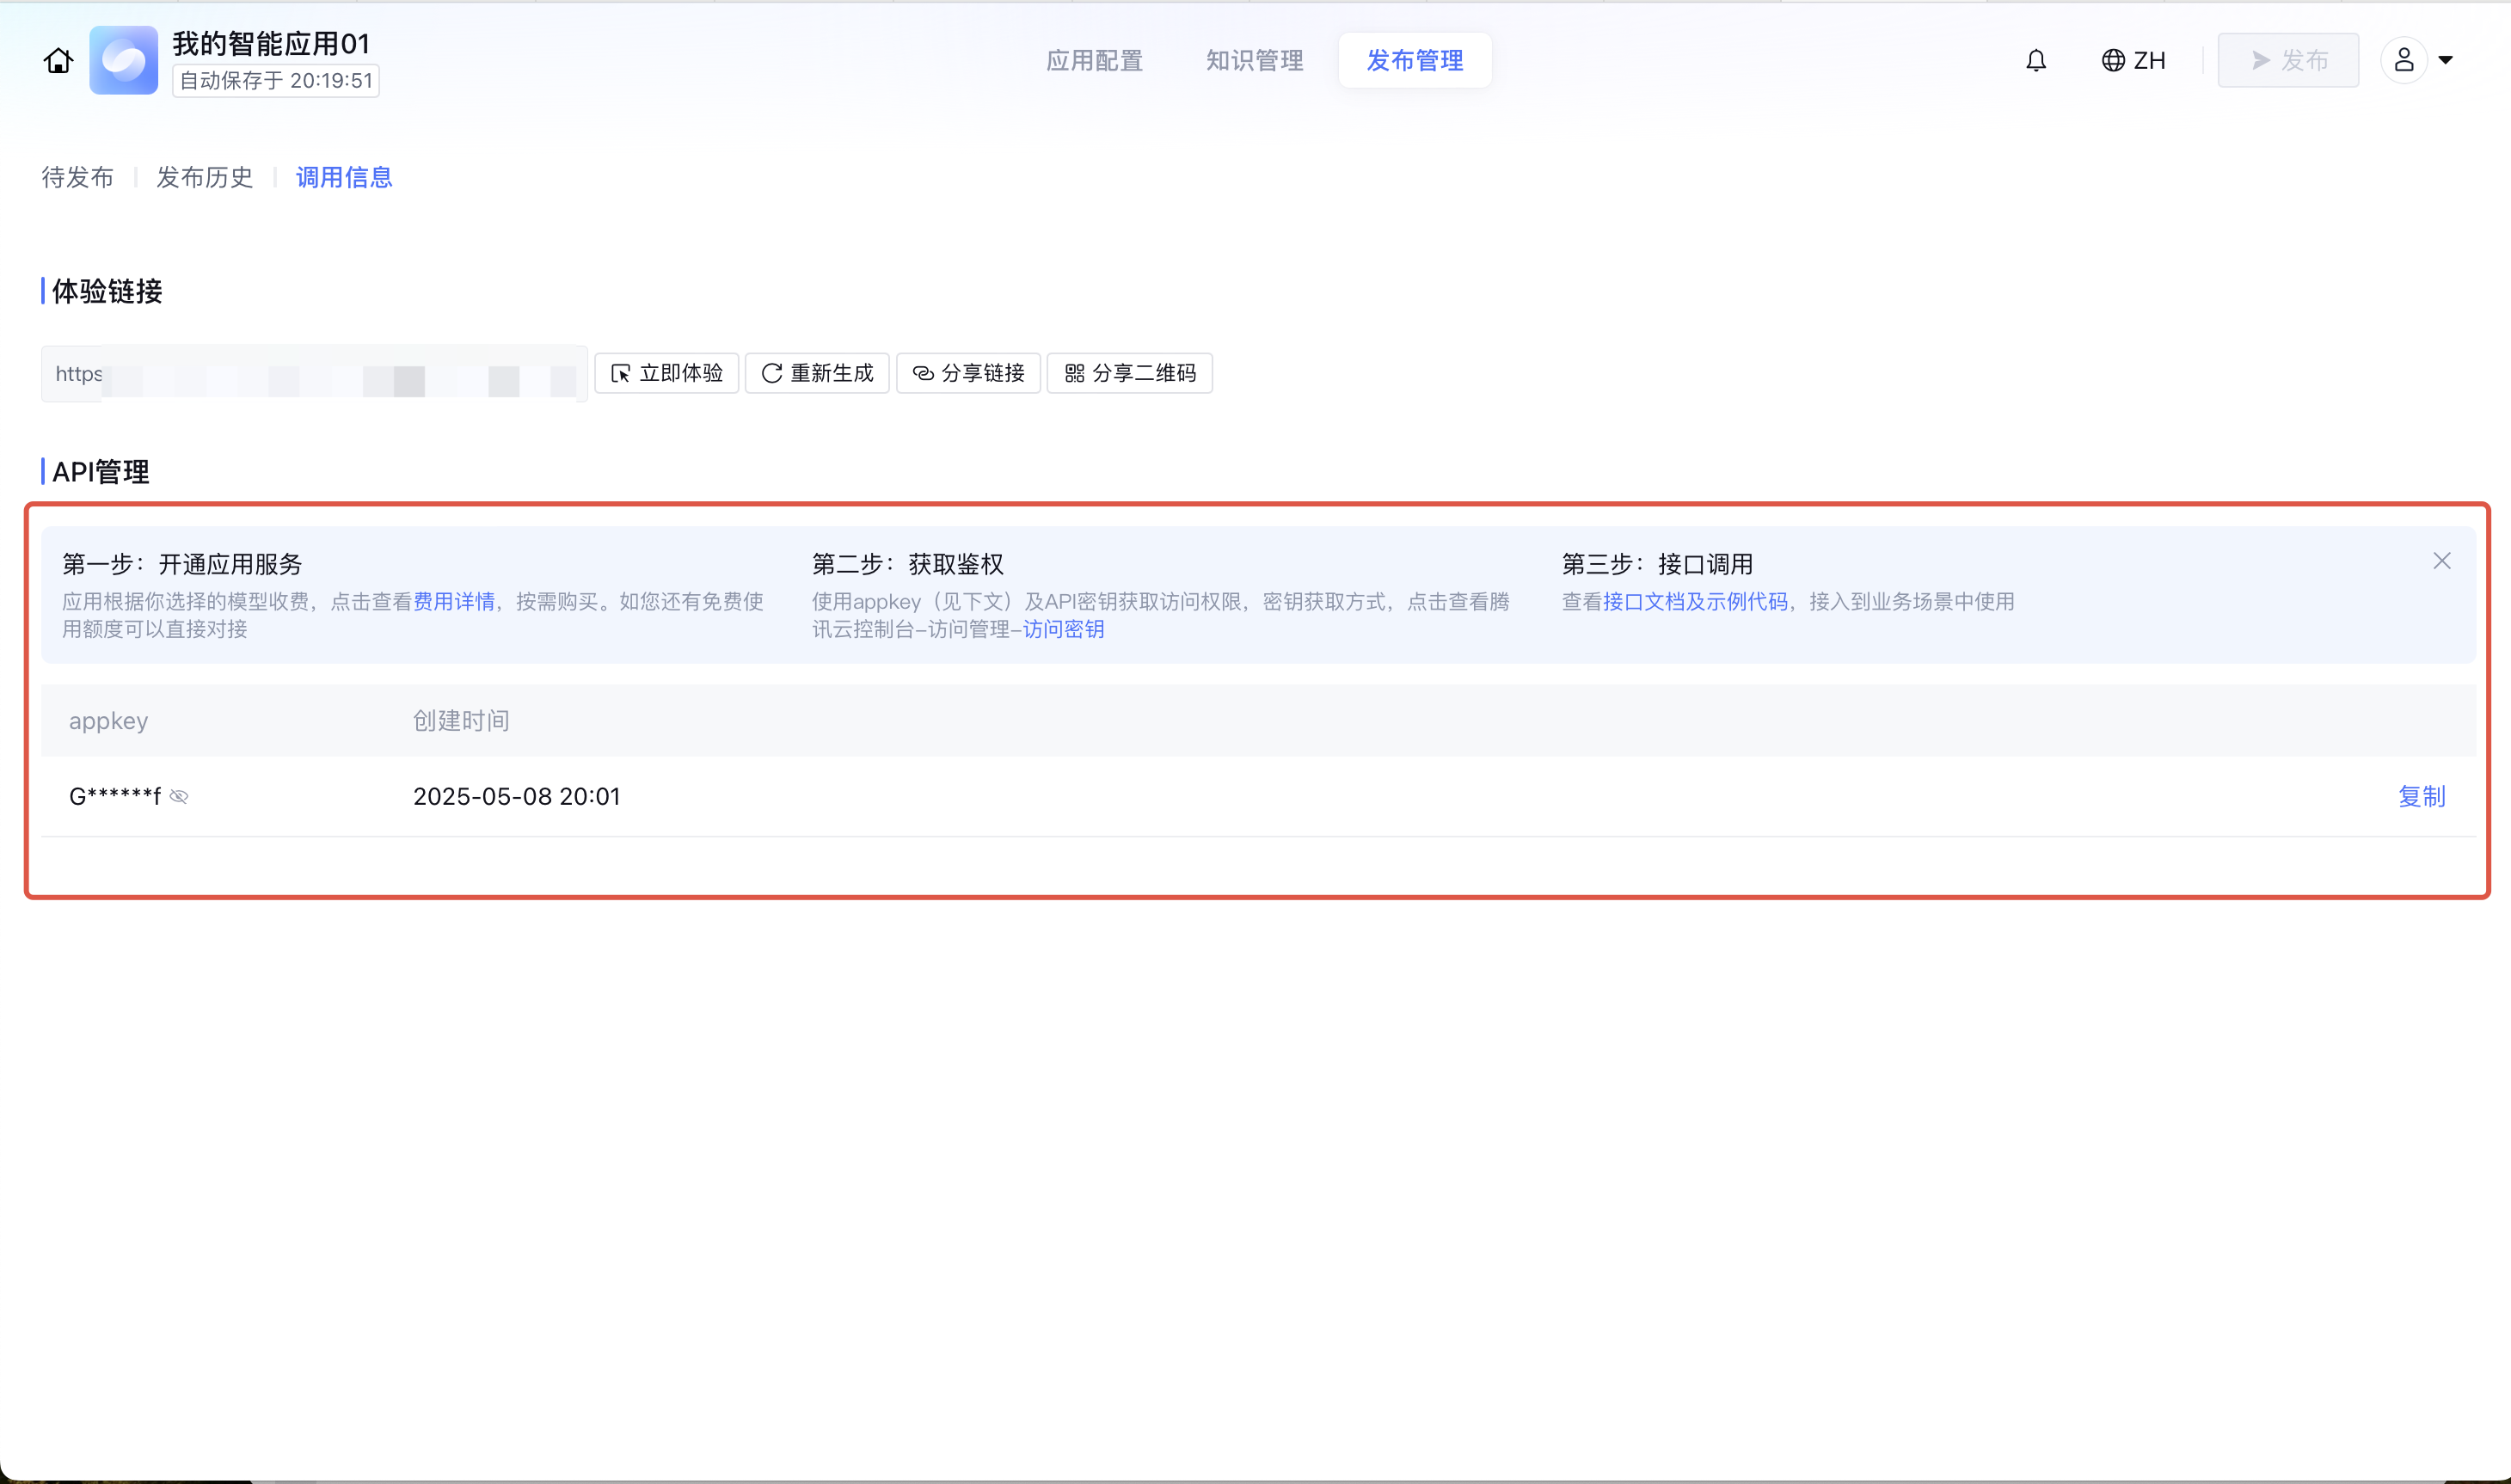Copy the appkey with 复制
This screenshot has height=1484, width=2511.
pyautogui.click(x=2421, y=797)
